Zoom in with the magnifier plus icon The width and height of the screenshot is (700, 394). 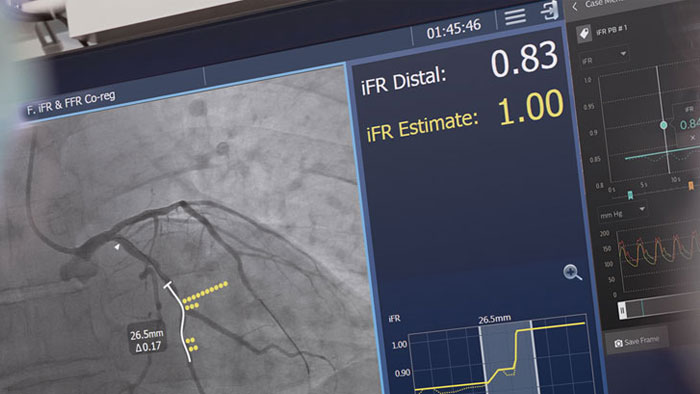pos(572,272)
